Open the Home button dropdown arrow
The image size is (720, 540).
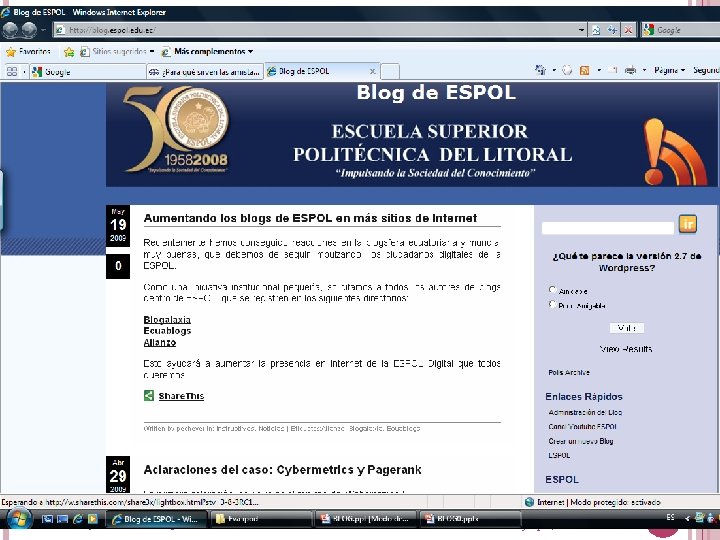click(x=554, y=70)
